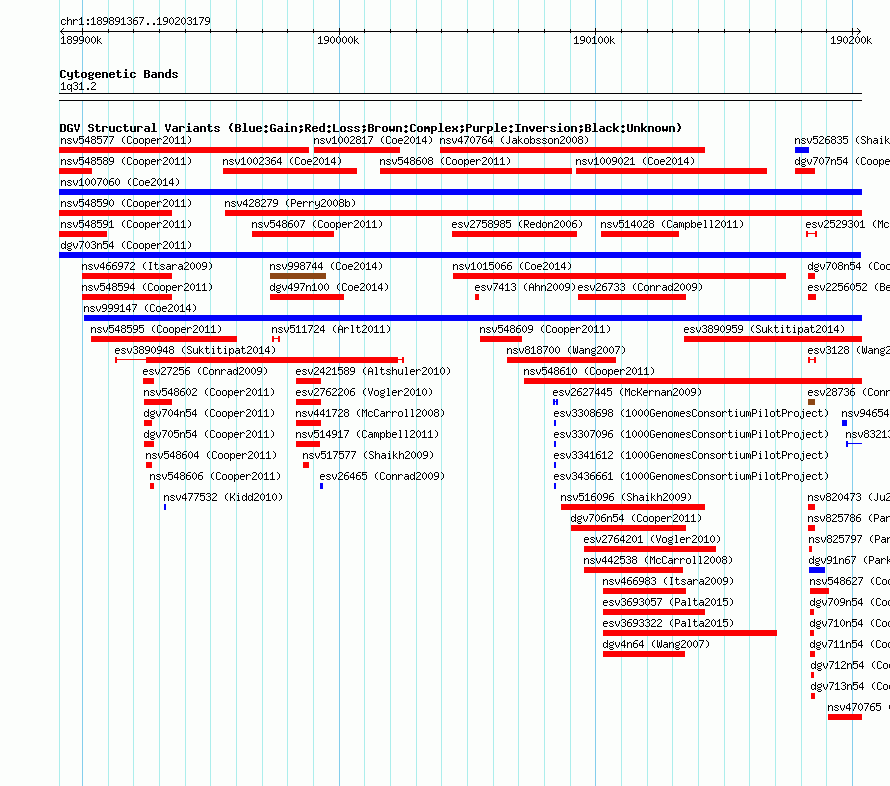The image size is (890, 786).
Task: Click nsv477532 (Kidd2010) label
Action: [223, 497]
